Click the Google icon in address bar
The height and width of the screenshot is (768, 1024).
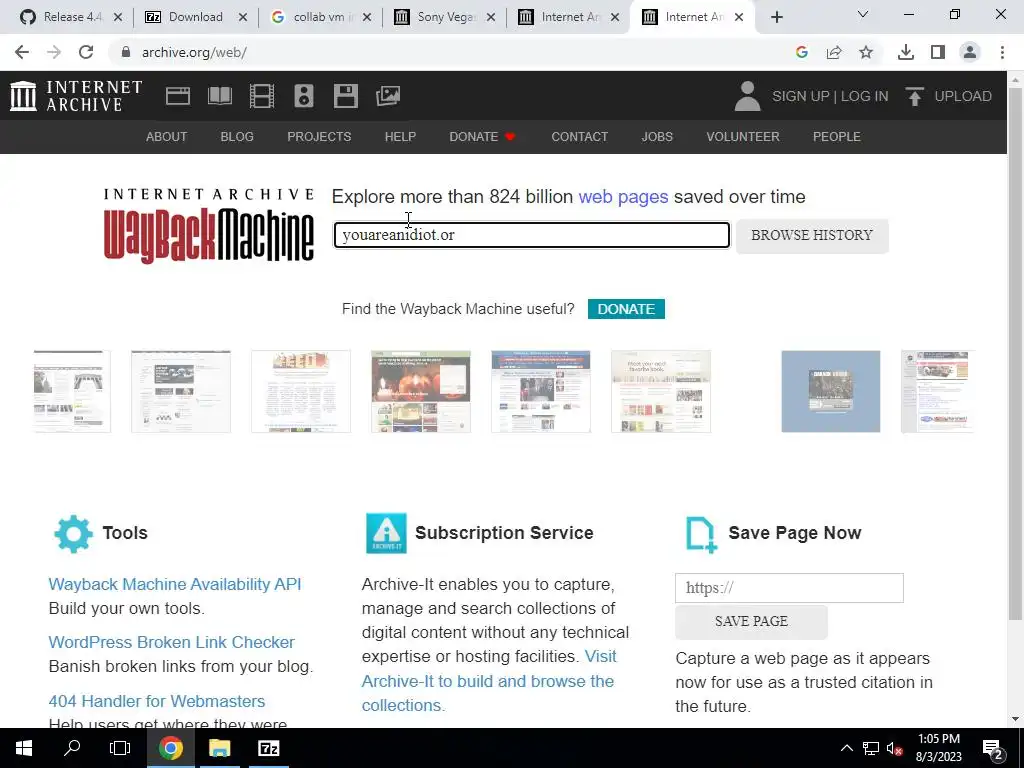802,52
